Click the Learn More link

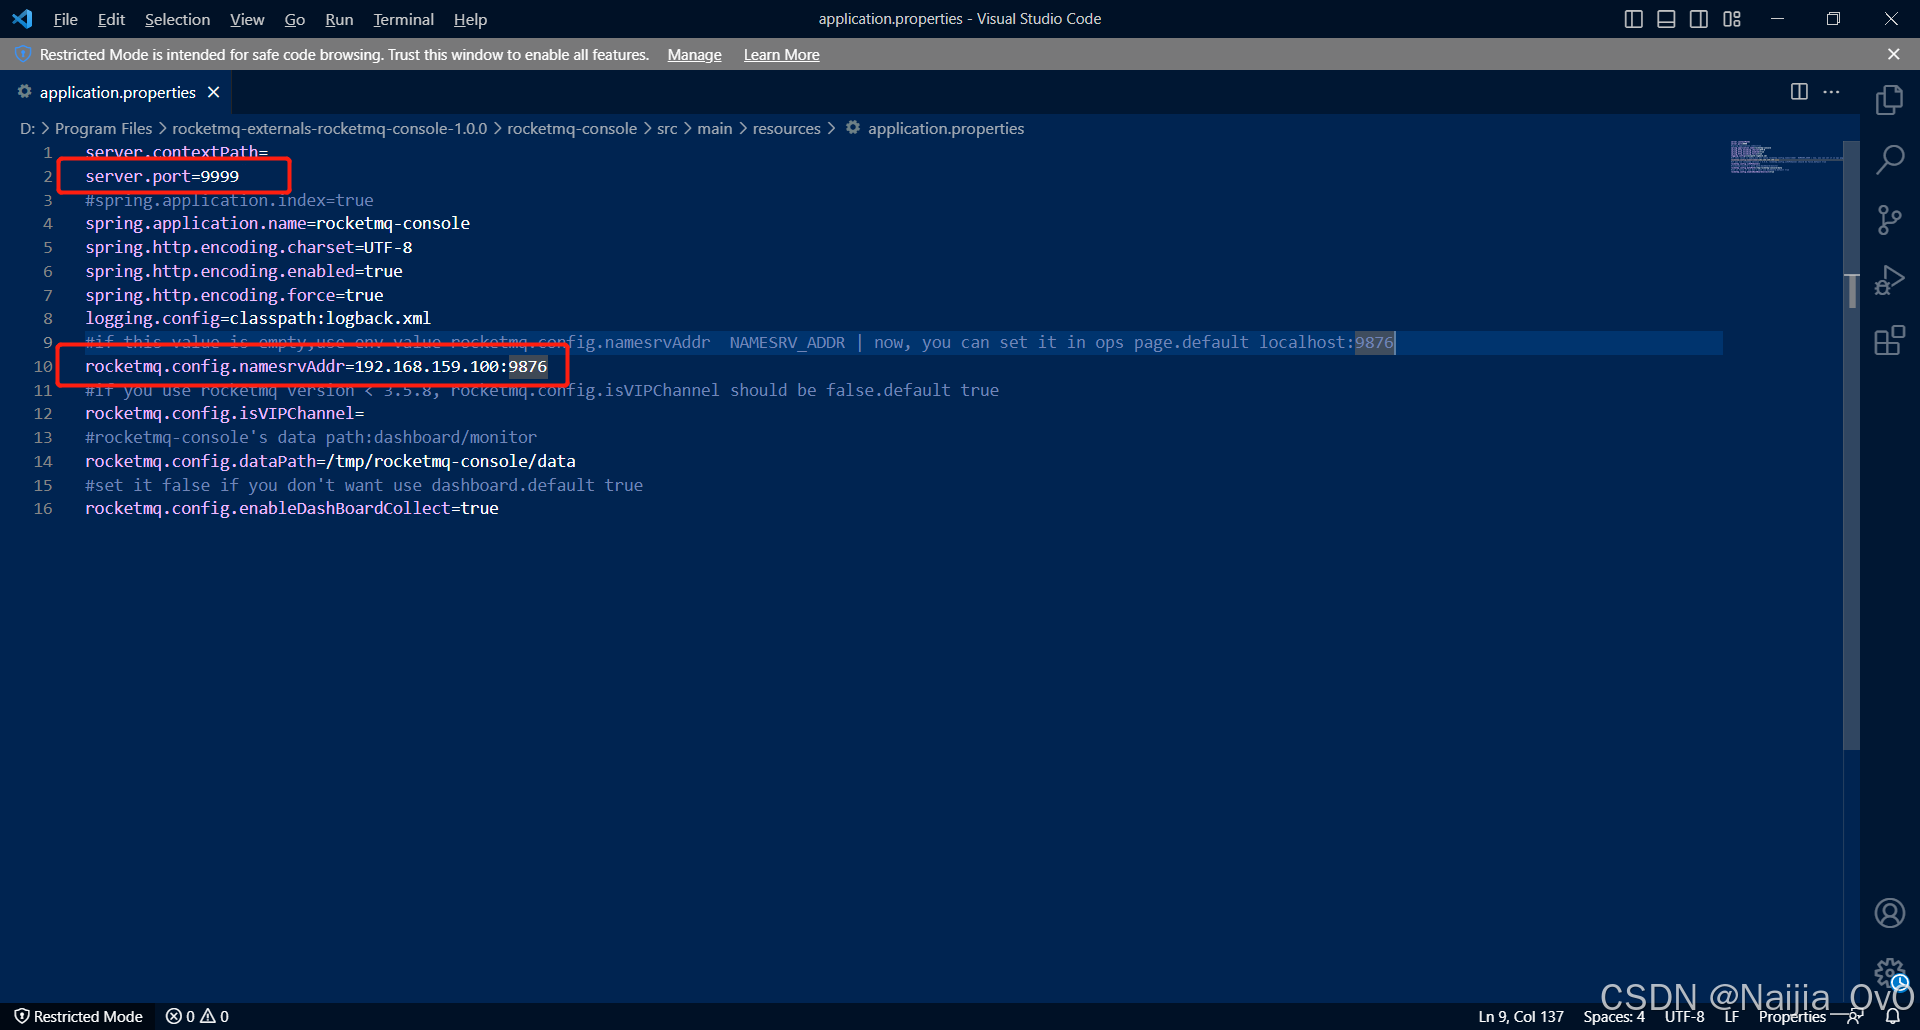tap(781, 55)
